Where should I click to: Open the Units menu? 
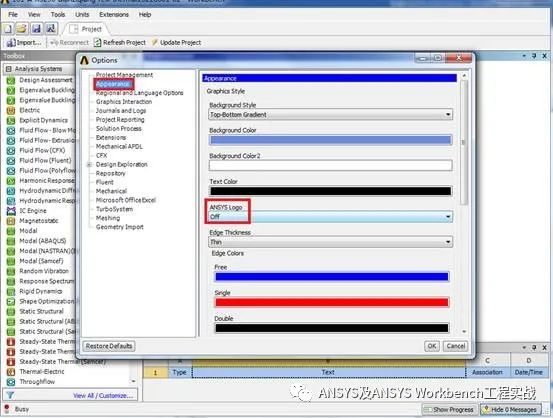[82, 14]
